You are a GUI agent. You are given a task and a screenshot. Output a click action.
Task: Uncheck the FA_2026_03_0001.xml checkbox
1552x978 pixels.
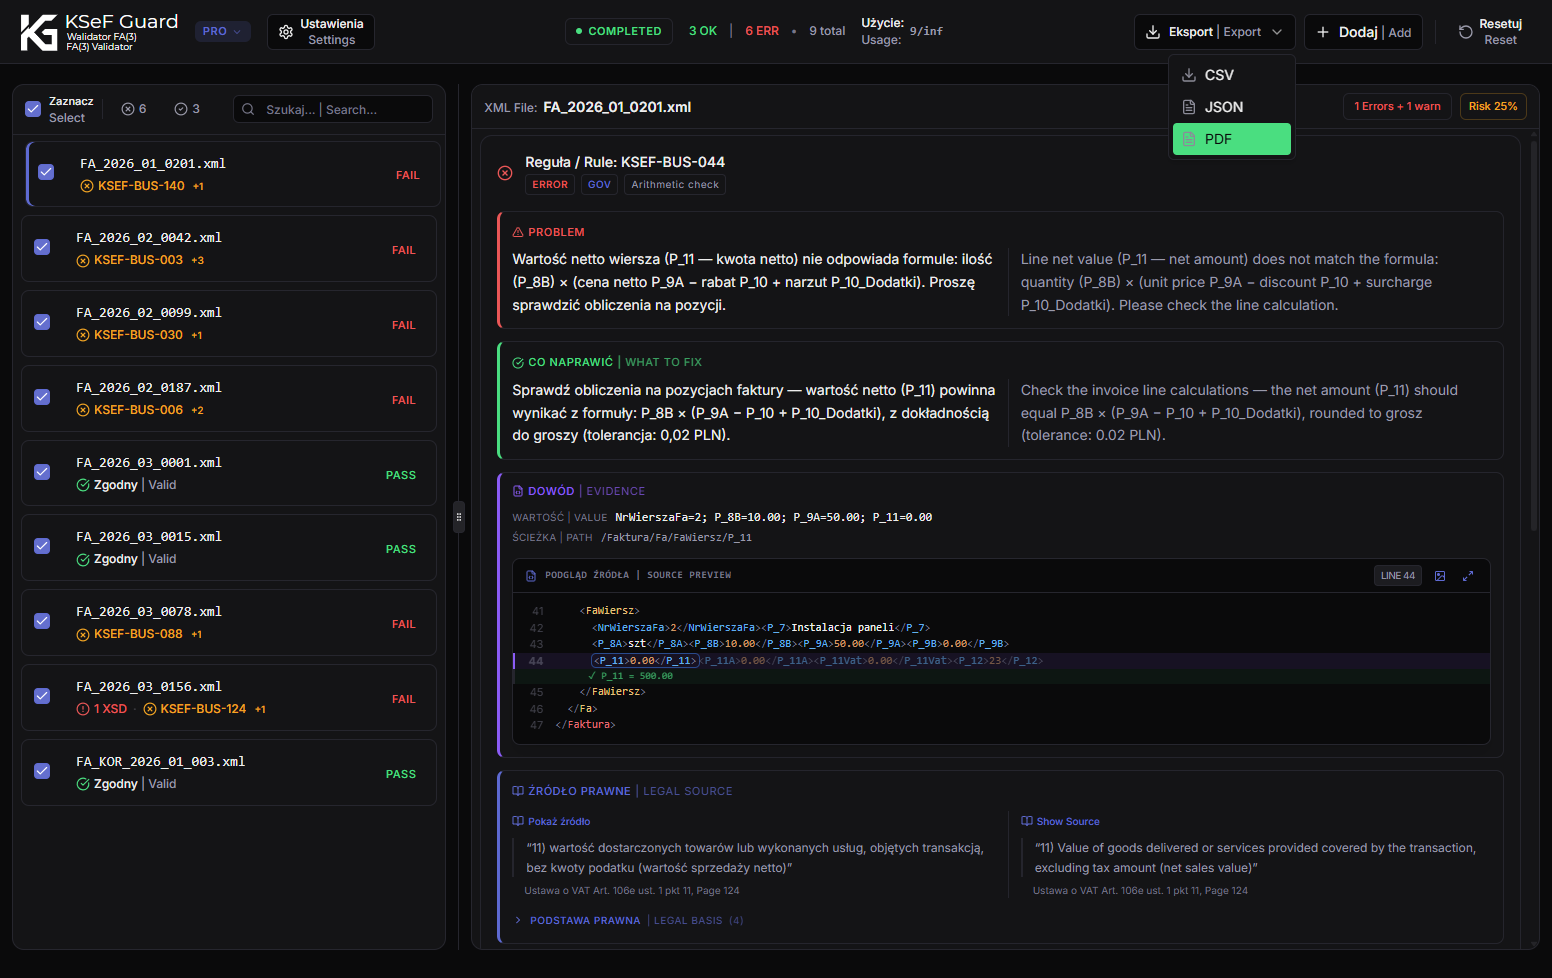click(x=42, y=472)
